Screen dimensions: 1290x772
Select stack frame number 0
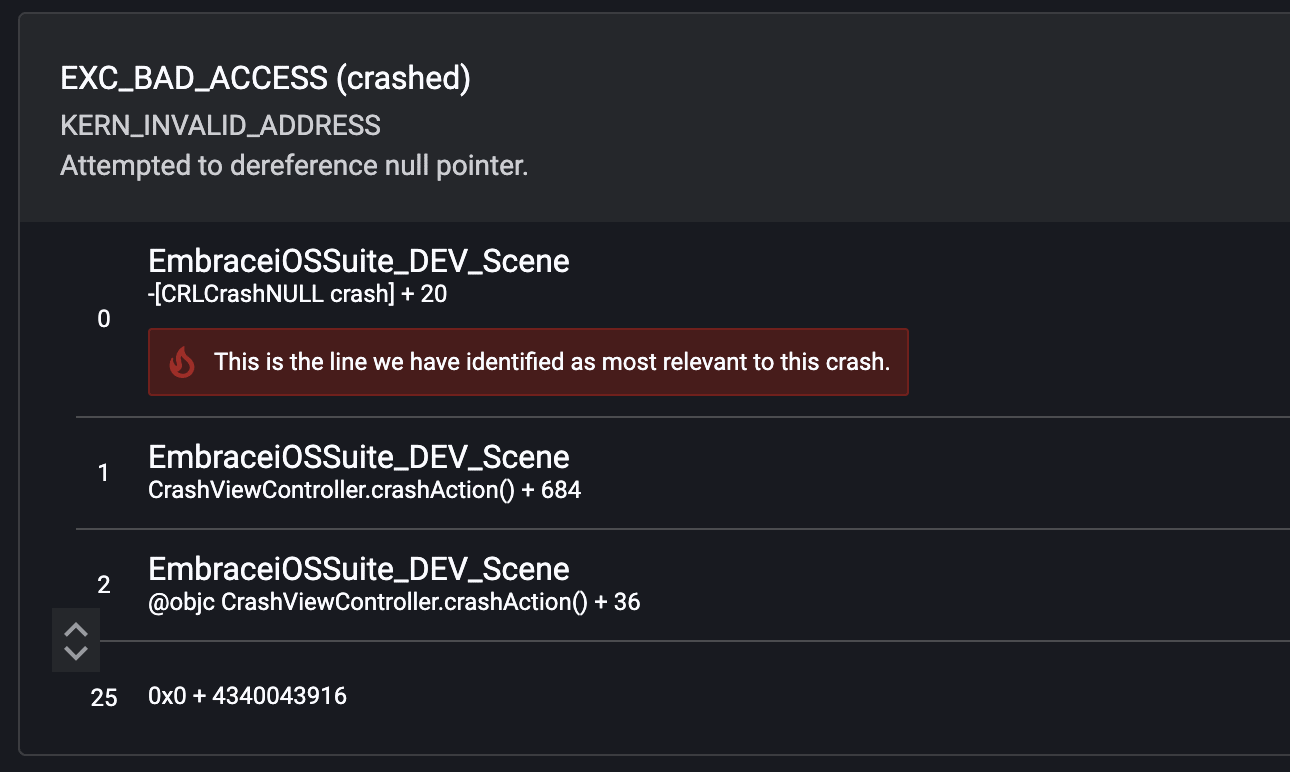104,319
